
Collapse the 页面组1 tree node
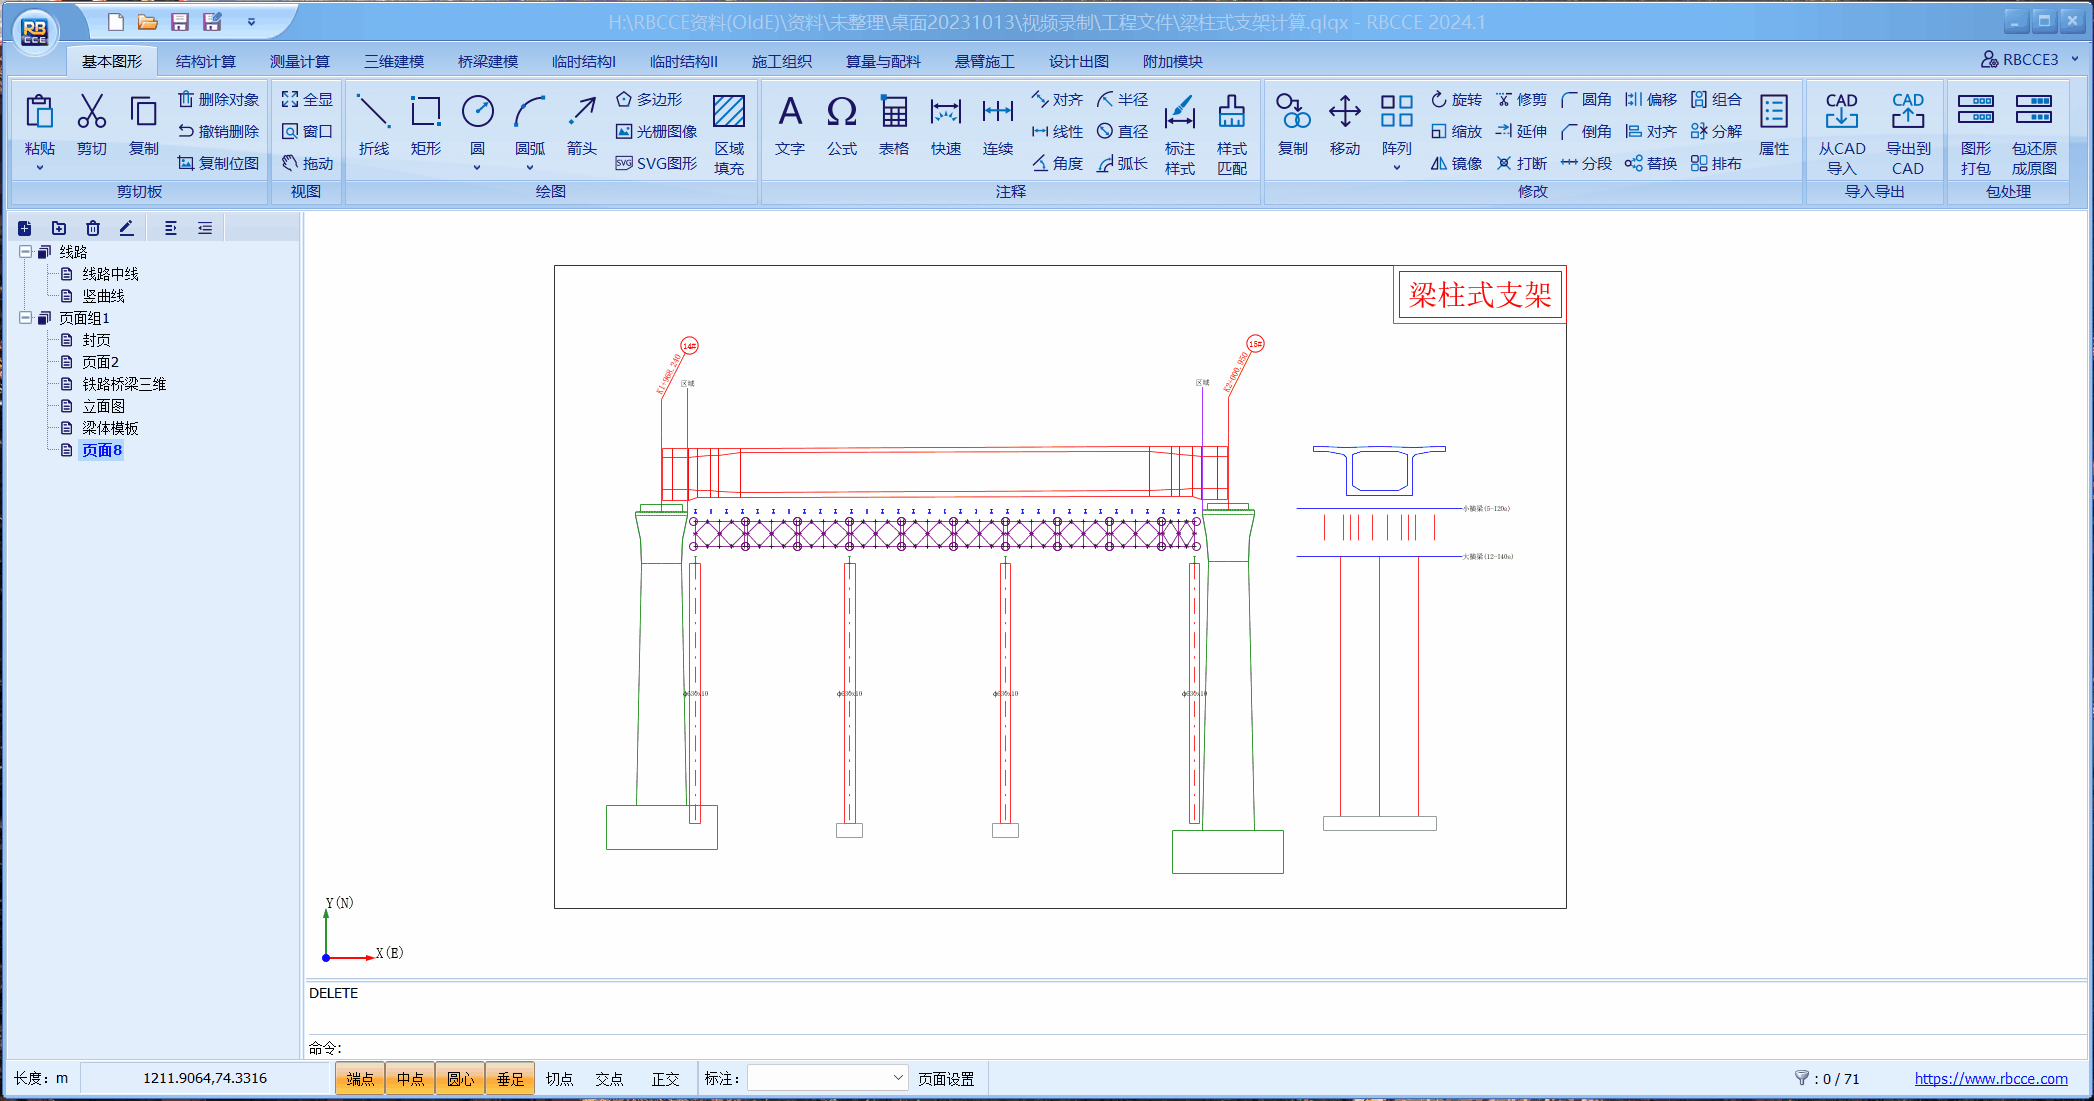pyautogui.click(x=25, y=318)
